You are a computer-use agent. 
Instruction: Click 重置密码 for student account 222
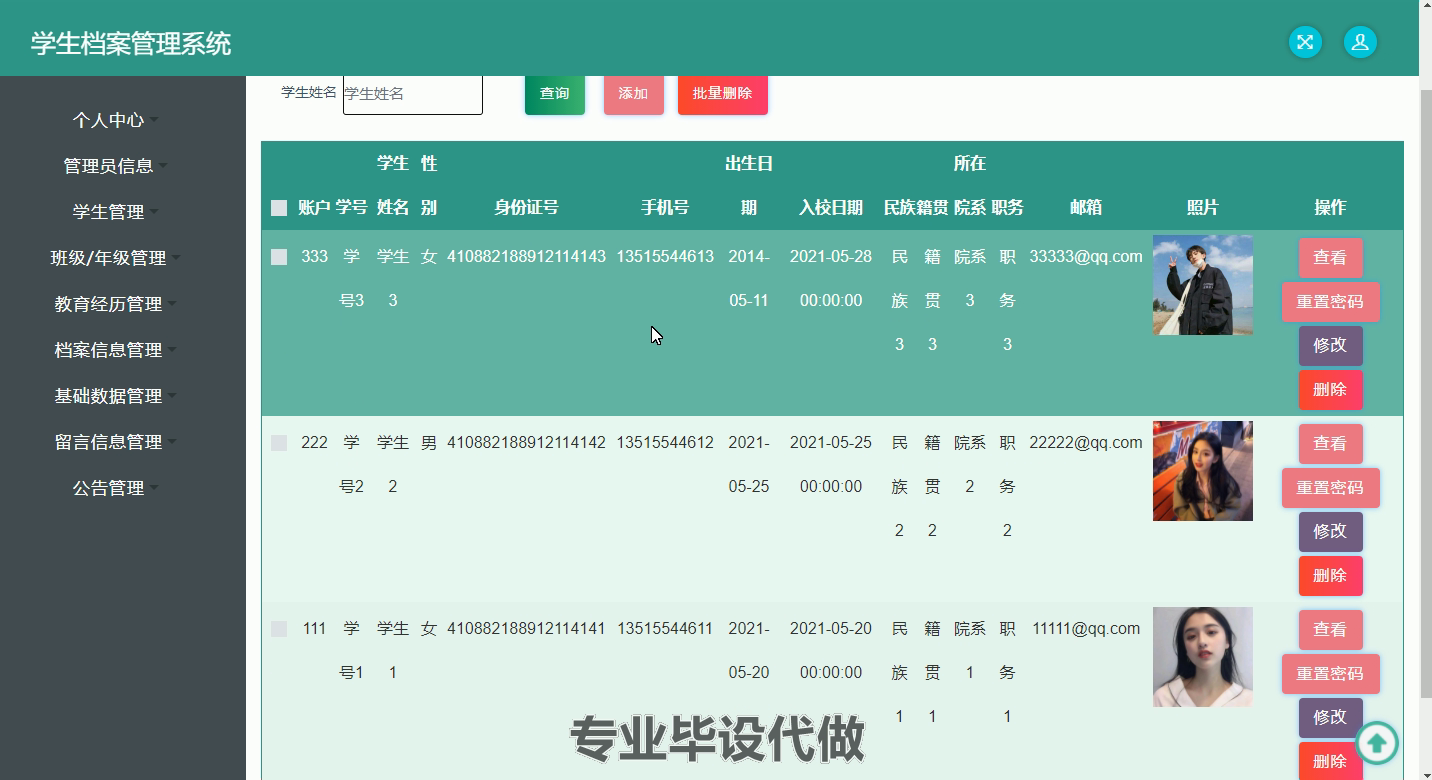click(1330, 488)
